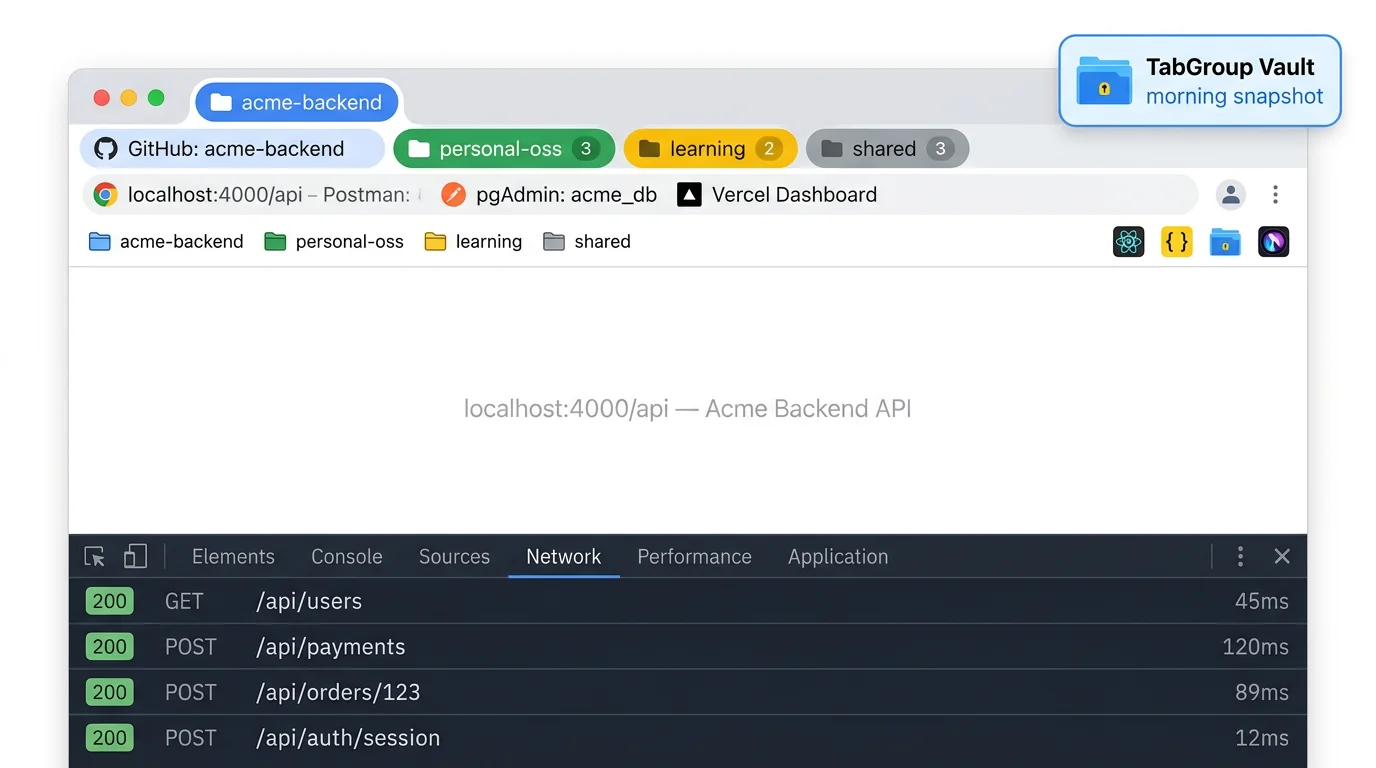Image resolution: width=1376 pixels, height=768 pixels.
Task: Click the Vercel triangle favicon
Action: pyautogui.click(x=689, y=194)
